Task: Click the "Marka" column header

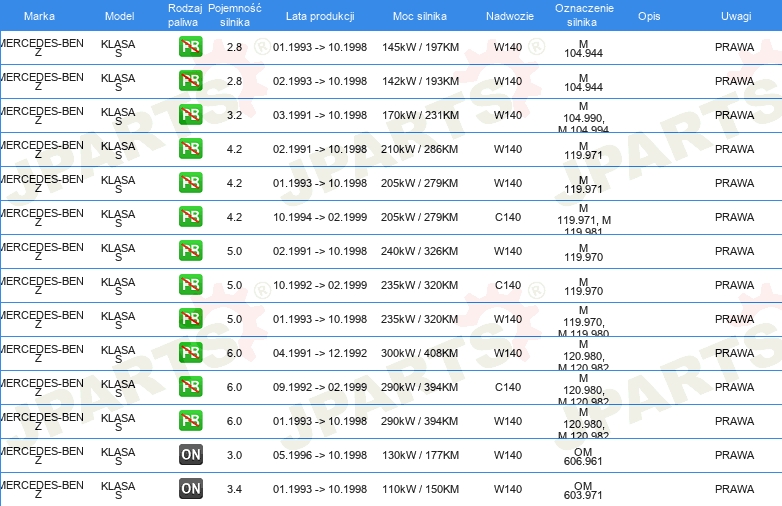Action: [x=39, y=16]
